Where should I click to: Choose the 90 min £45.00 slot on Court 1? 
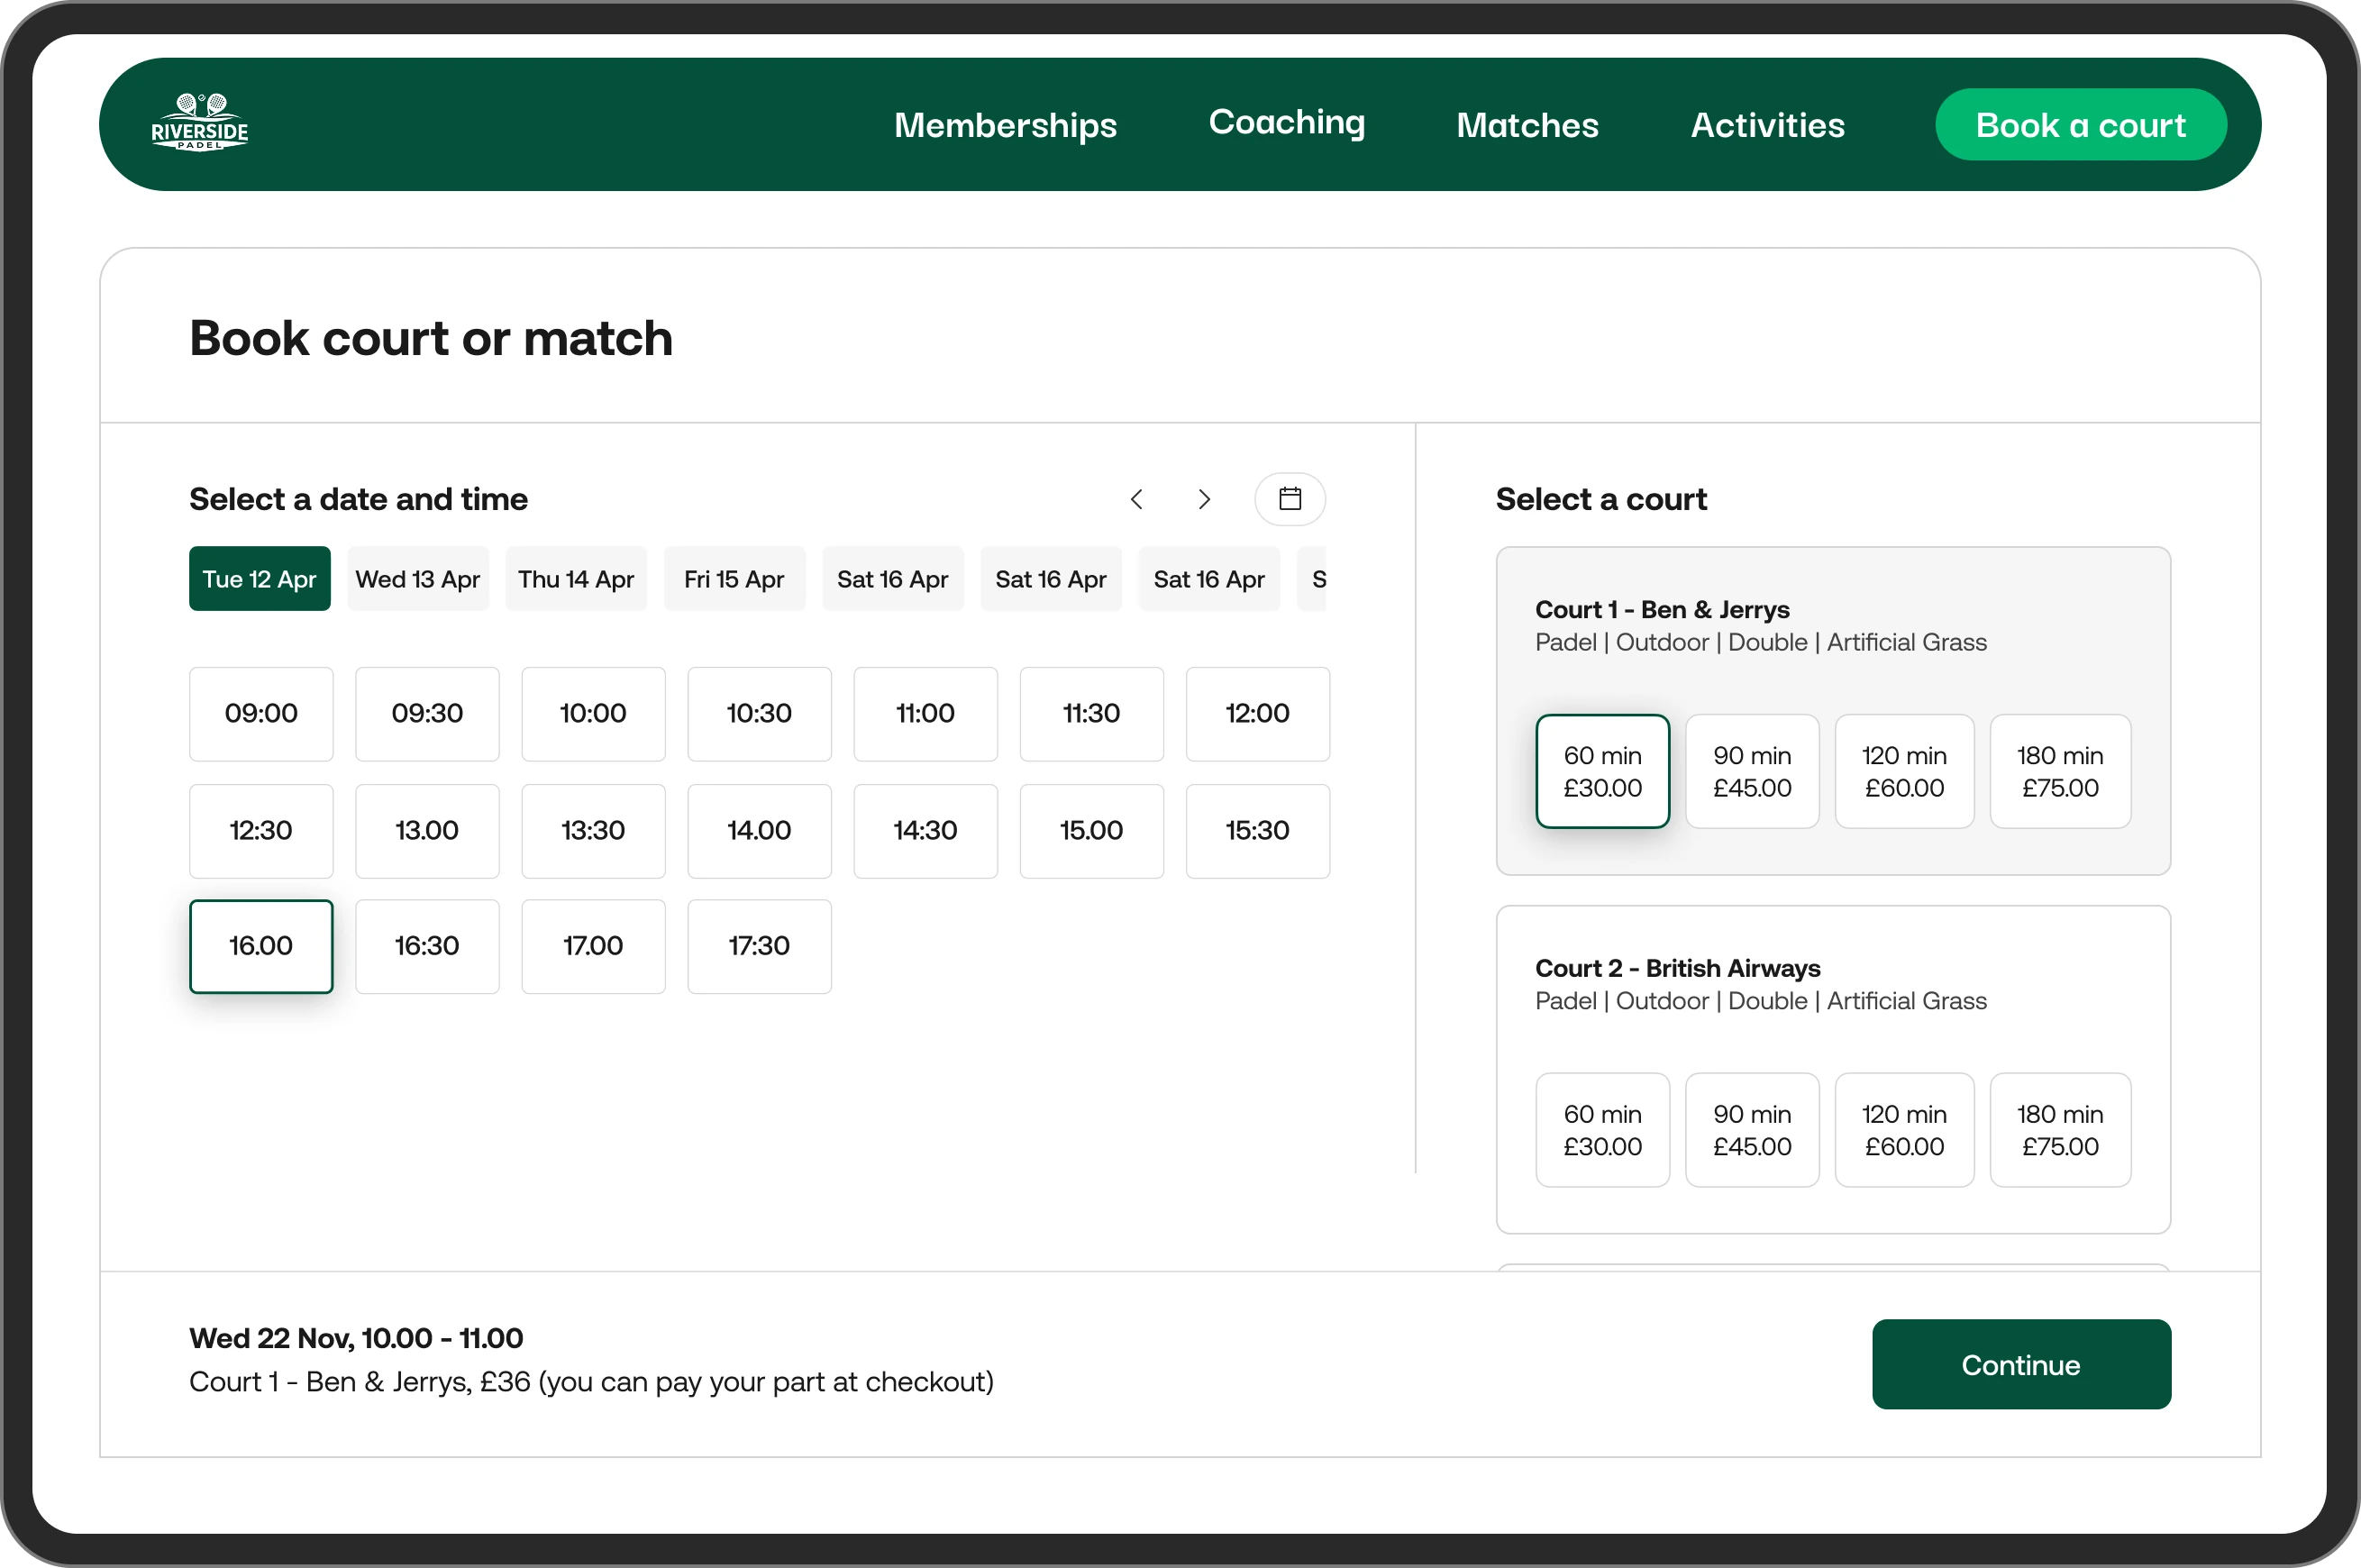point(1752,771)
